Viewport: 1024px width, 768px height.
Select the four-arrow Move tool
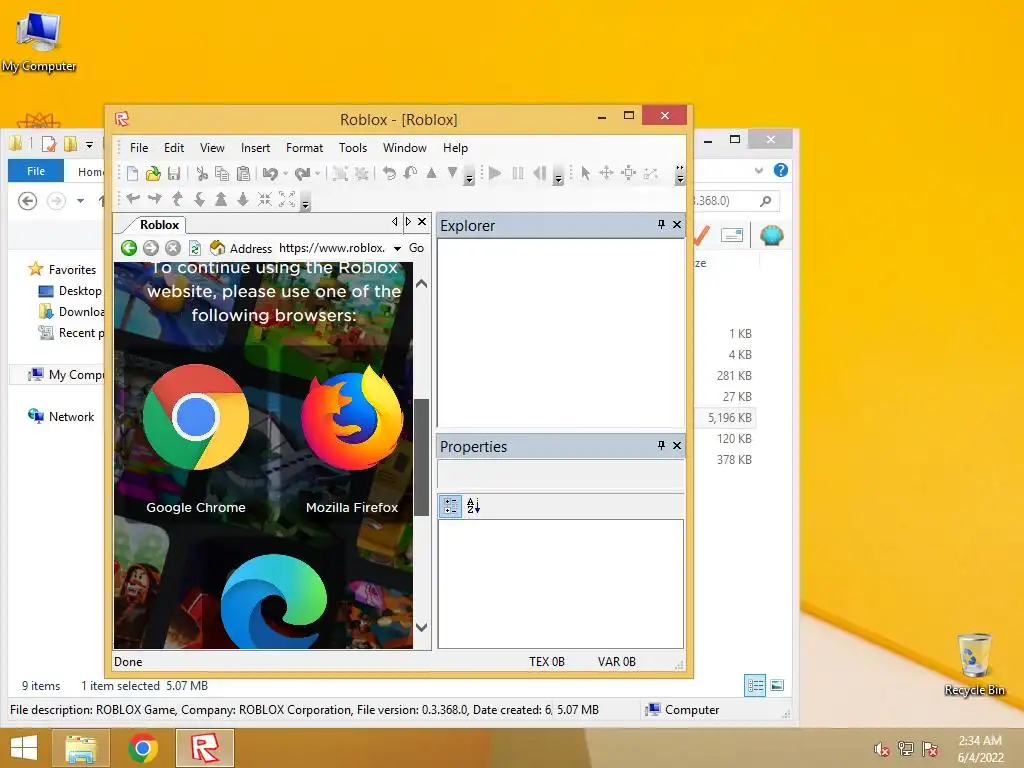606,173
